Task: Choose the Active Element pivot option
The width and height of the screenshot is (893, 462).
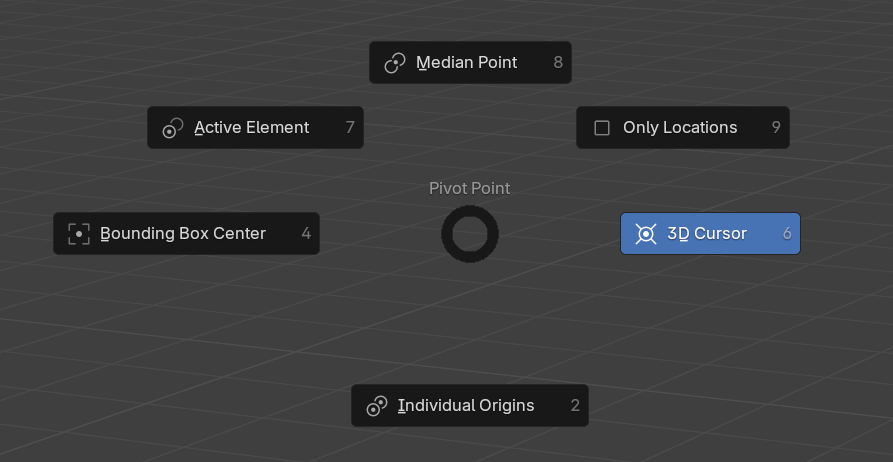Action: [252, 128]
